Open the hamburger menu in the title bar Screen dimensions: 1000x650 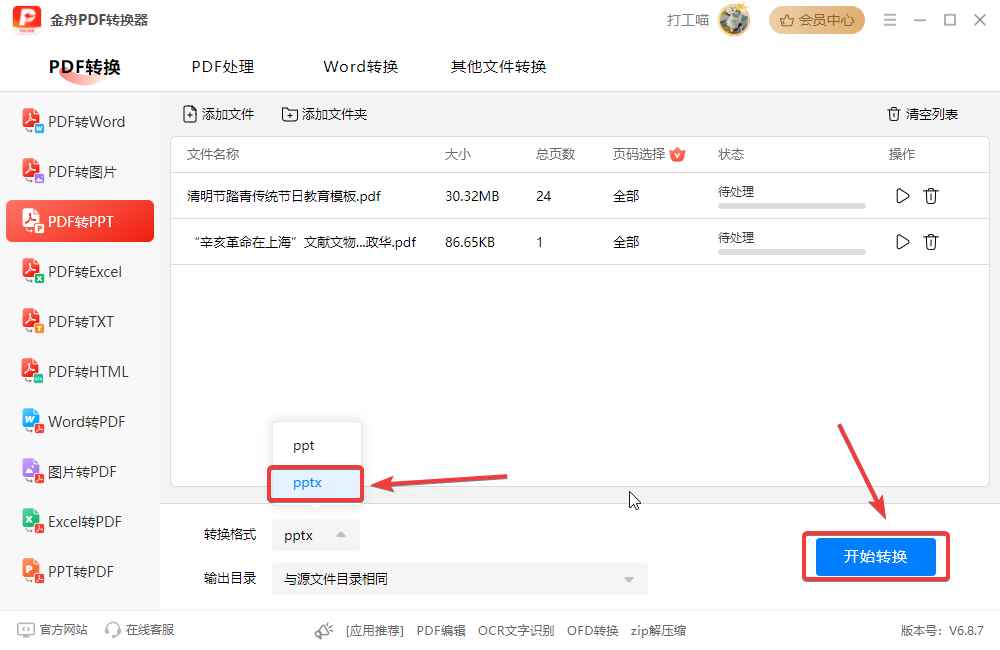[x=890, y=20]
